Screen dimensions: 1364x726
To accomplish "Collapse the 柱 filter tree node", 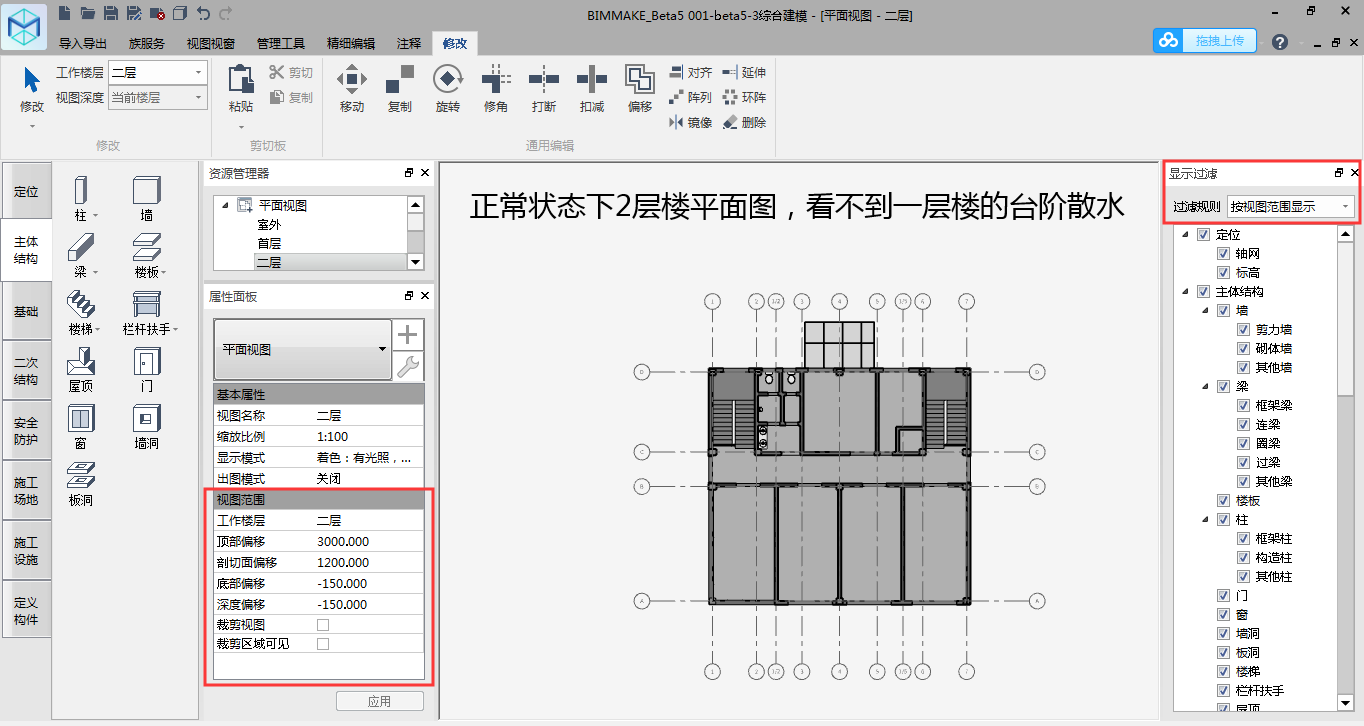I will [x=1206, y=520].
